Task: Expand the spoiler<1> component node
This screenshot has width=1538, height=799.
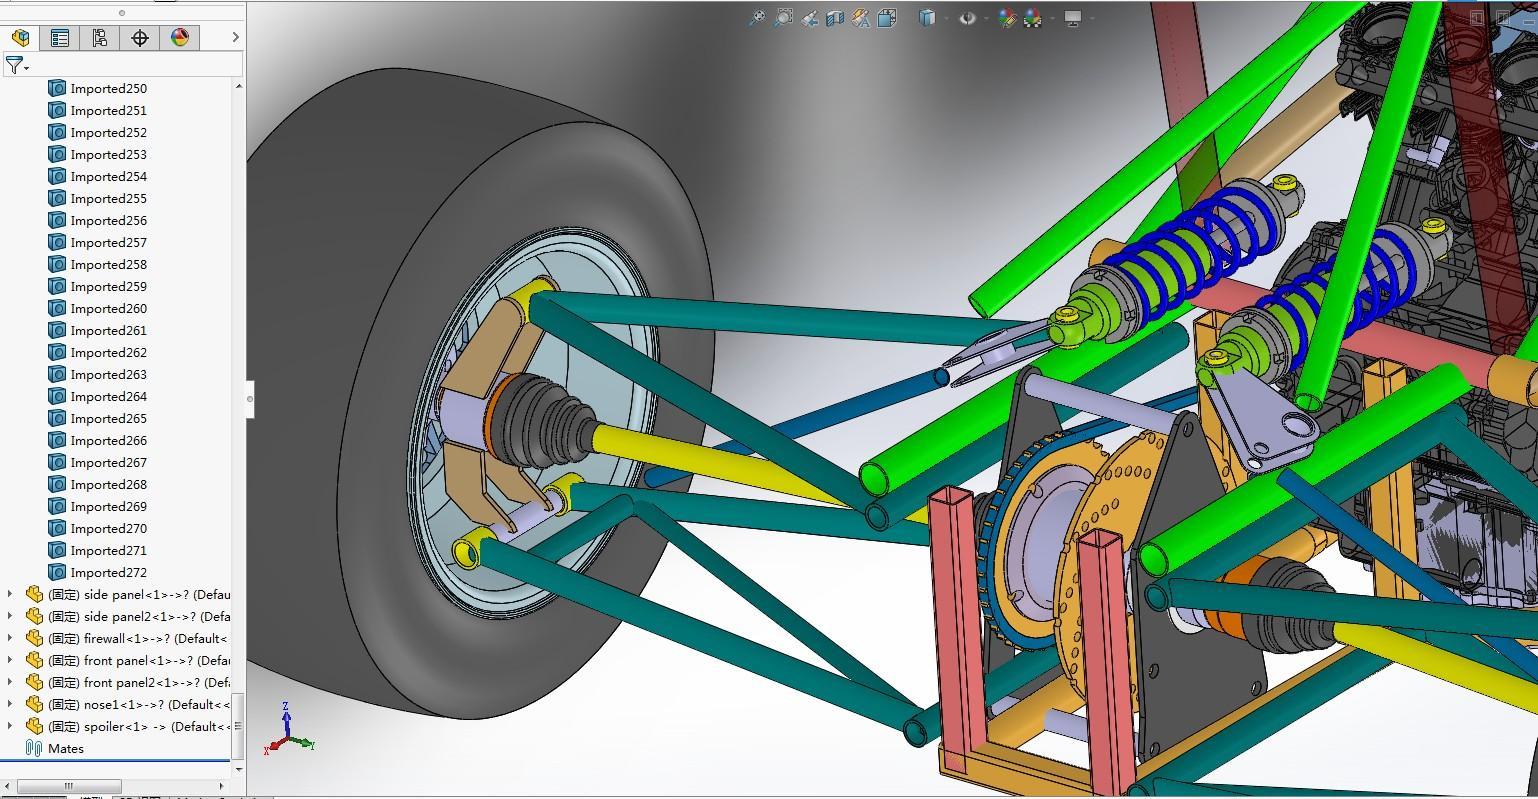Action: [10, 726]
